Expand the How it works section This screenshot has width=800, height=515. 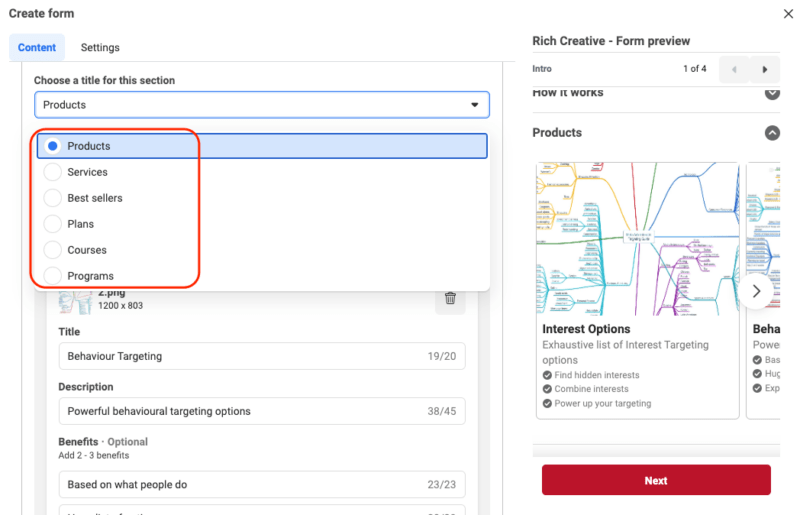(771, 93)
